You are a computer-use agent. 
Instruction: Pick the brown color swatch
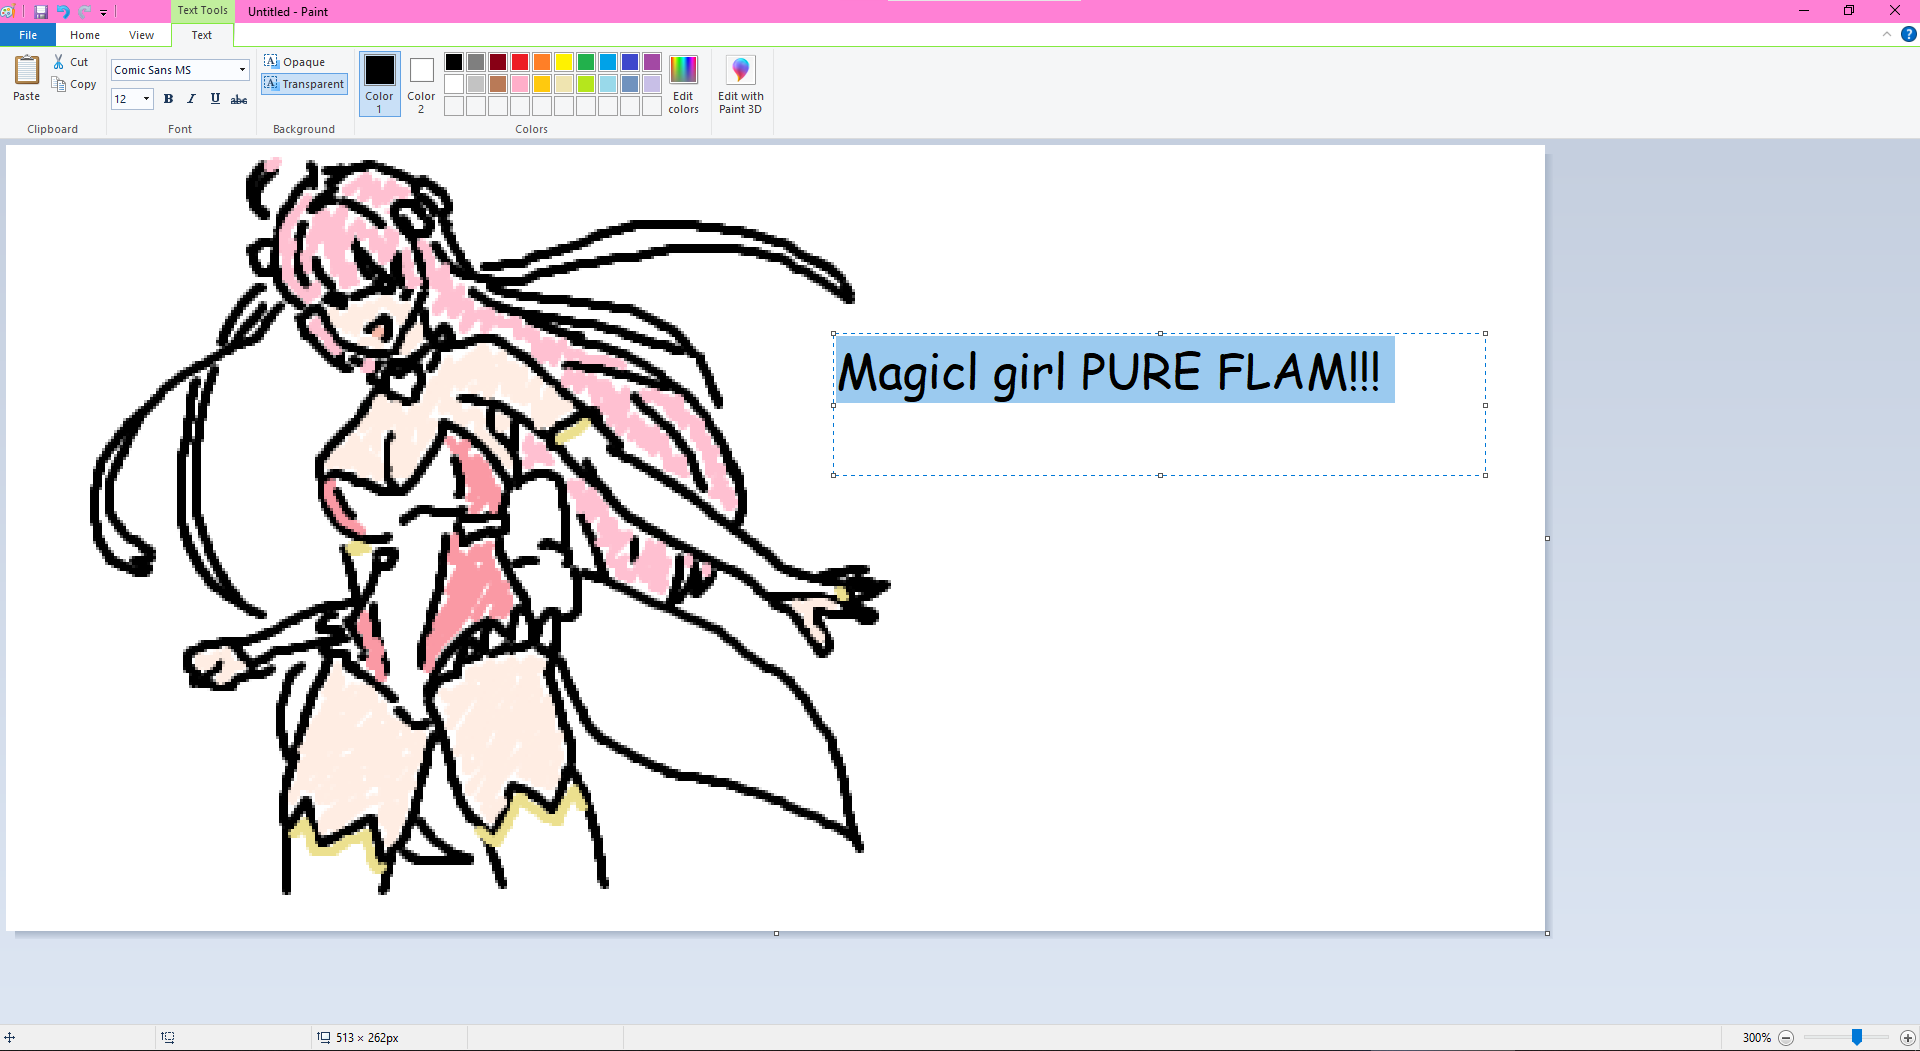(x=498, y=84)
